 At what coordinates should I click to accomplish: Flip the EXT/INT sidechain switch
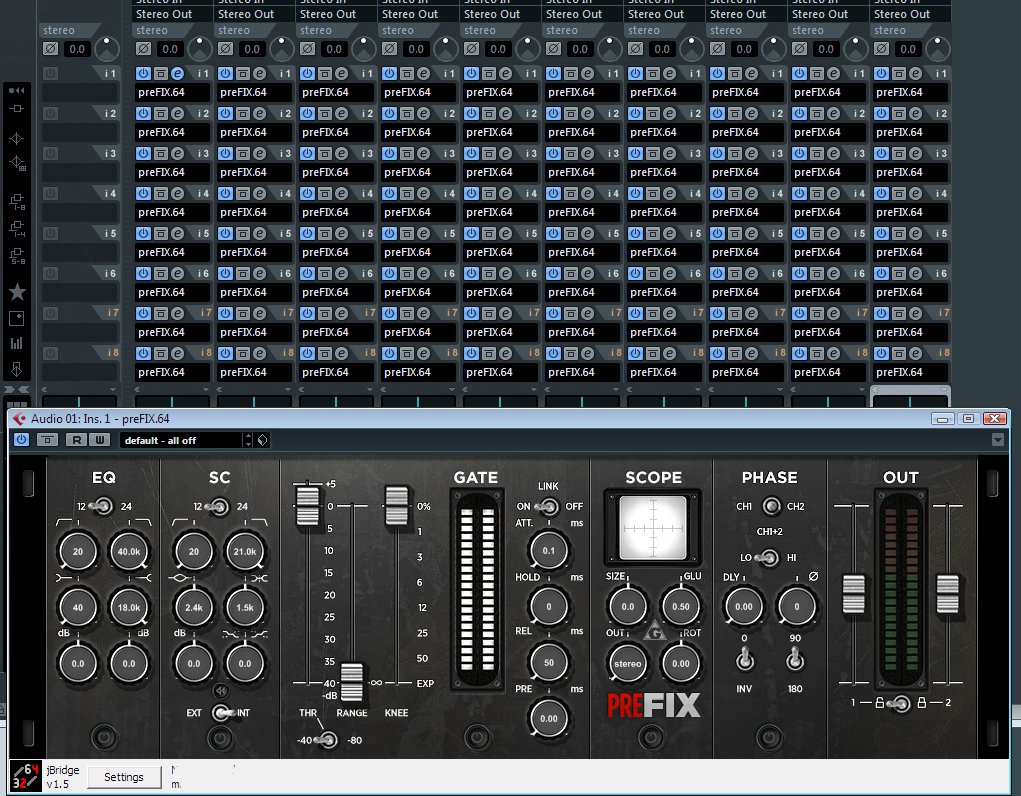[221, 713]
